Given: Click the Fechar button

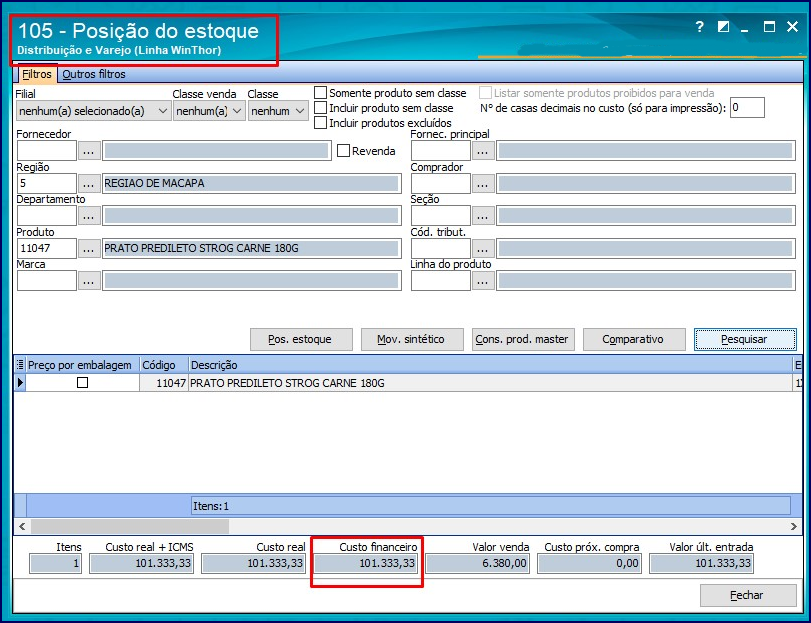Looking at the screenshot, I should pos(748,595).
